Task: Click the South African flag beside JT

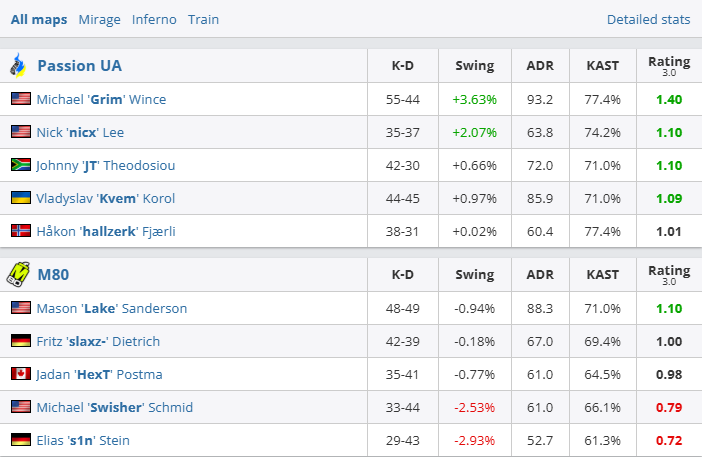Action: (x=20, y=165)
